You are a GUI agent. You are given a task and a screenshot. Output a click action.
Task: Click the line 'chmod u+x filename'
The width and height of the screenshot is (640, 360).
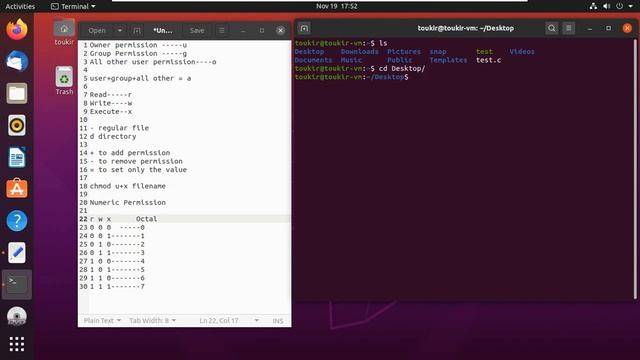click(127, 186)
